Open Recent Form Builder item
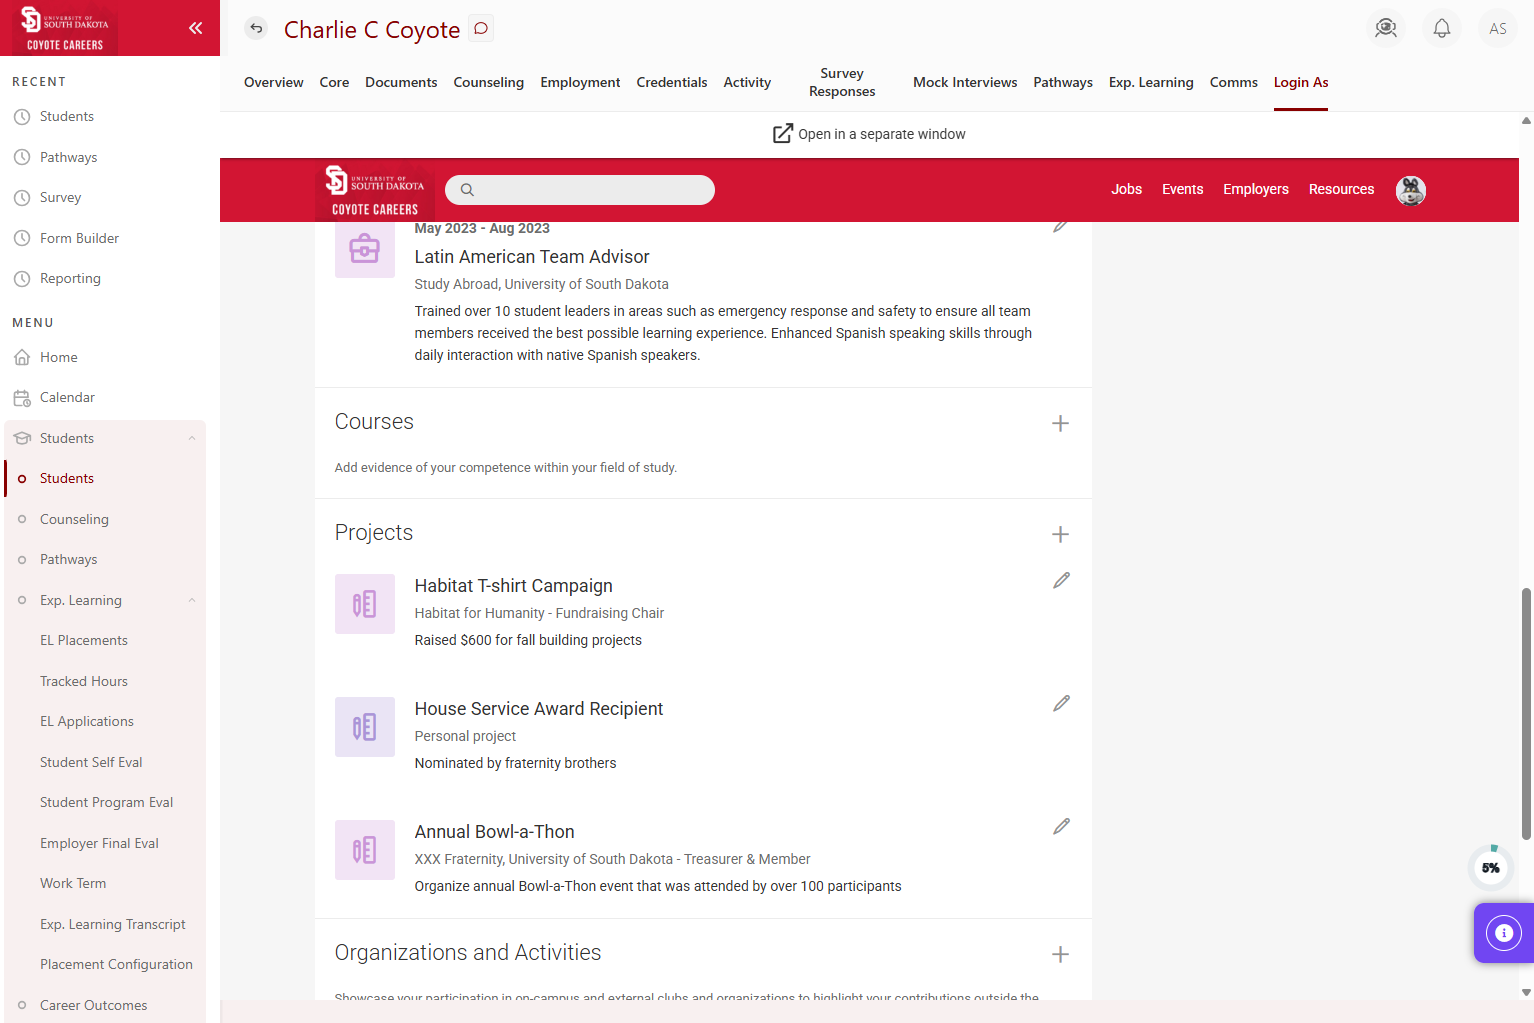1534x1023 pixels. (x=79, y=238)
